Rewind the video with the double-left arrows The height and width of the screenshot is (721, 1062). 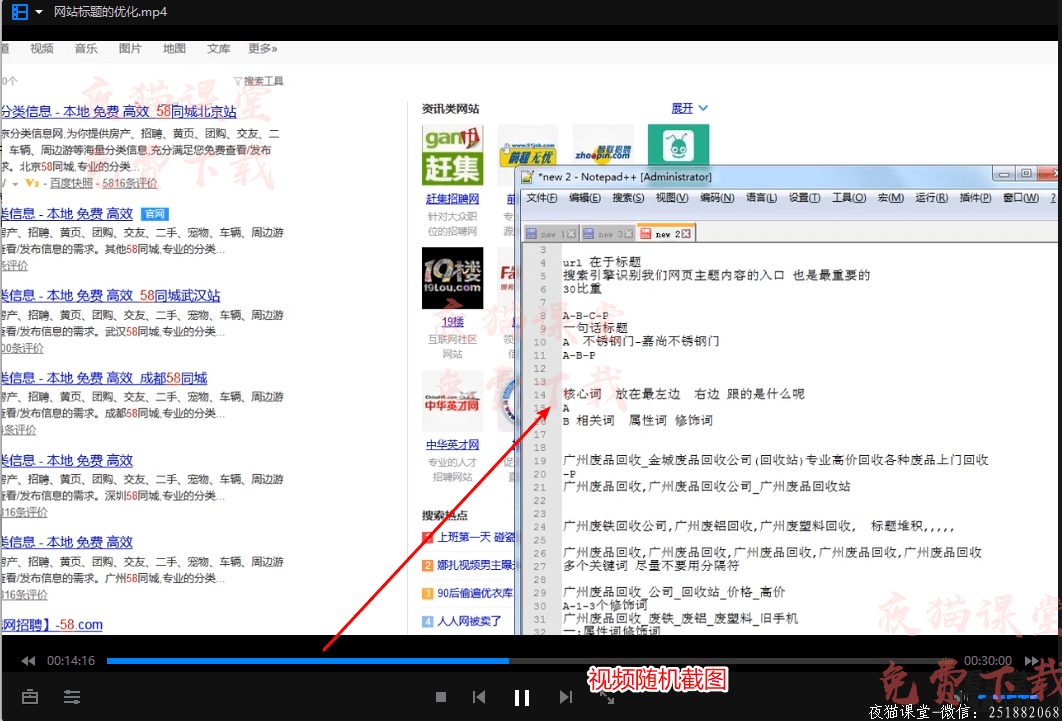[28, 661]
